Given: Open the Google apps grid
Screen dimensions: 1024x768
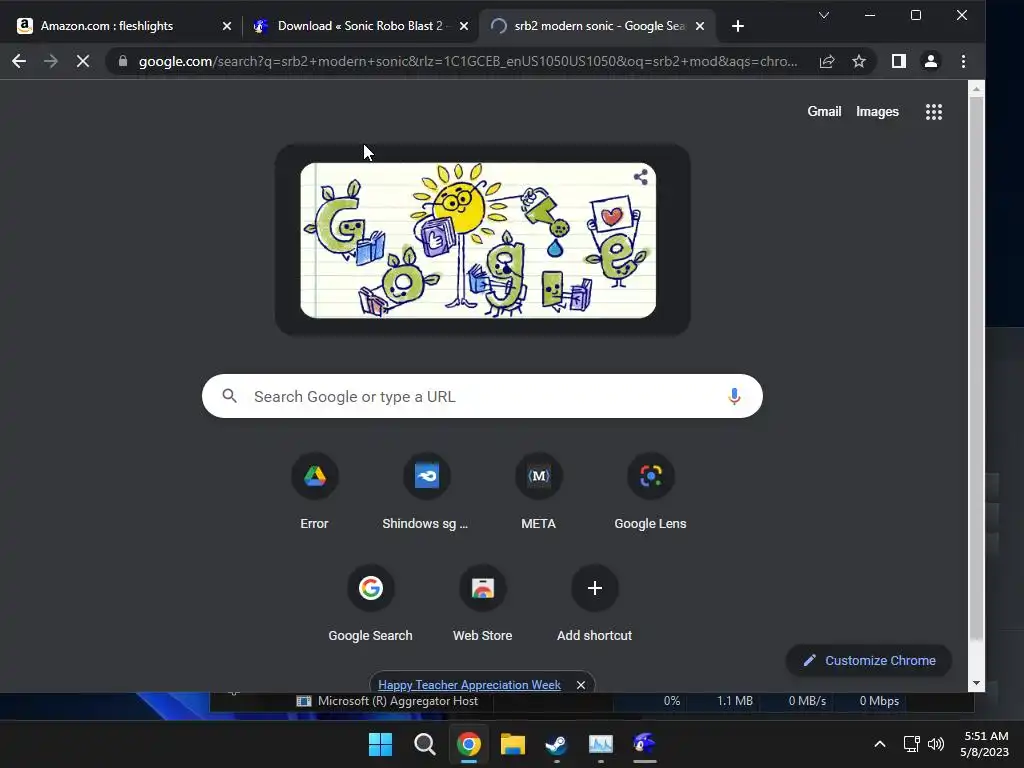Looking at the screenshot, I should tap(934, 112).
